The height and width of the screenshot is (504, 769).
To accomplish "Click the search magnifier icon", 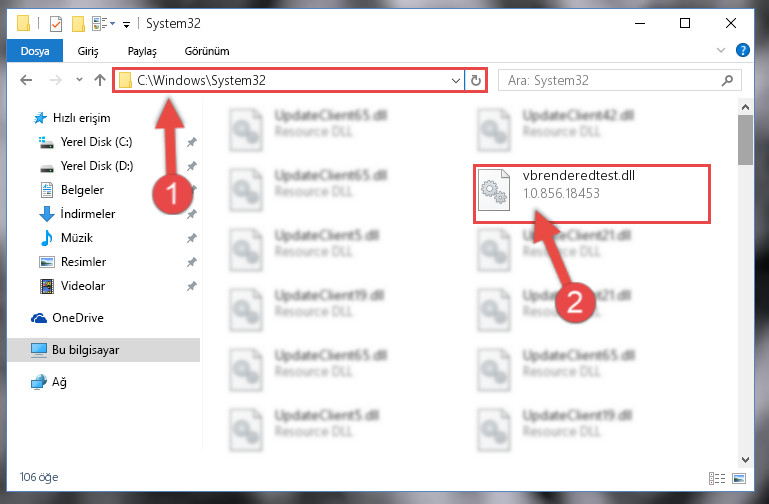I will pos(727,80).
